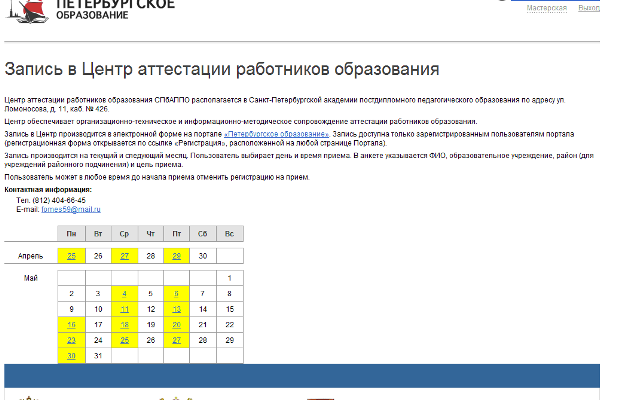
Task: Click the May 5 calendar cell
Action: click(151, 294)
